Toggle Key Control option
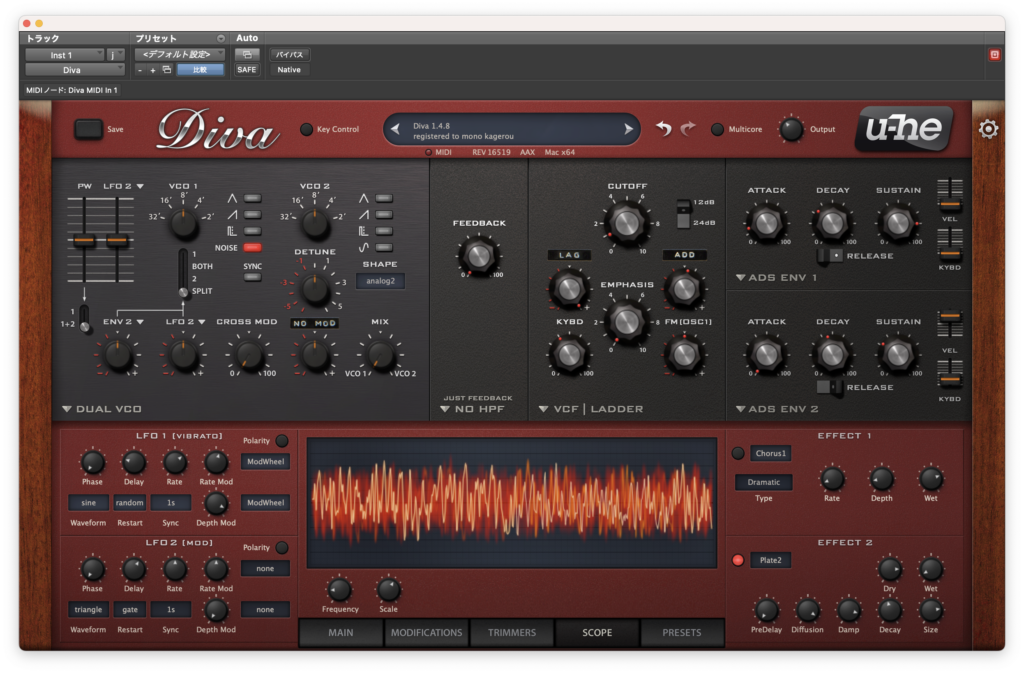 (x=306, y=129)
